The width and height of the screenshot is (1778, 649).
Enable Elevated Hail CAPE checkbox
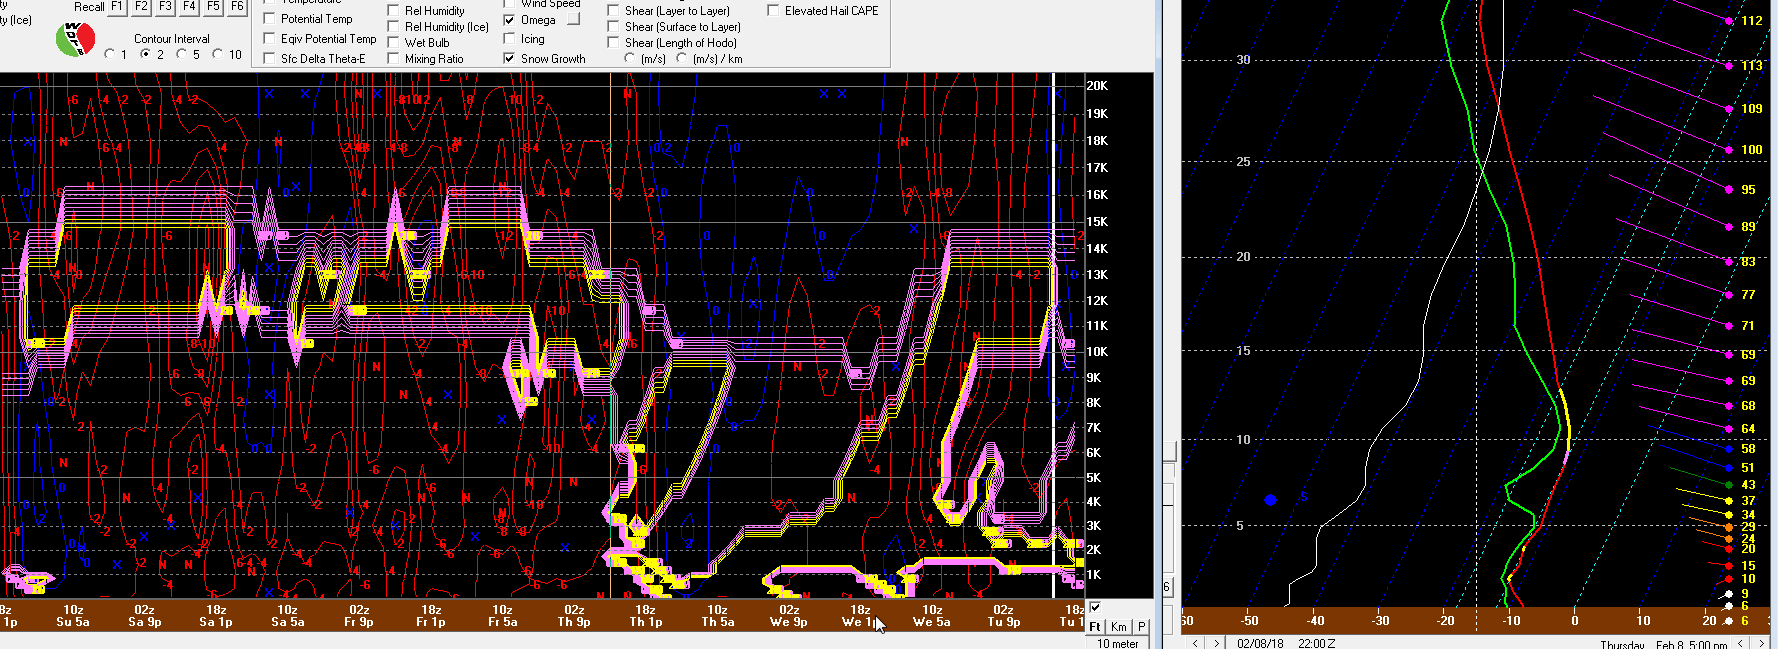coord(773,10)
